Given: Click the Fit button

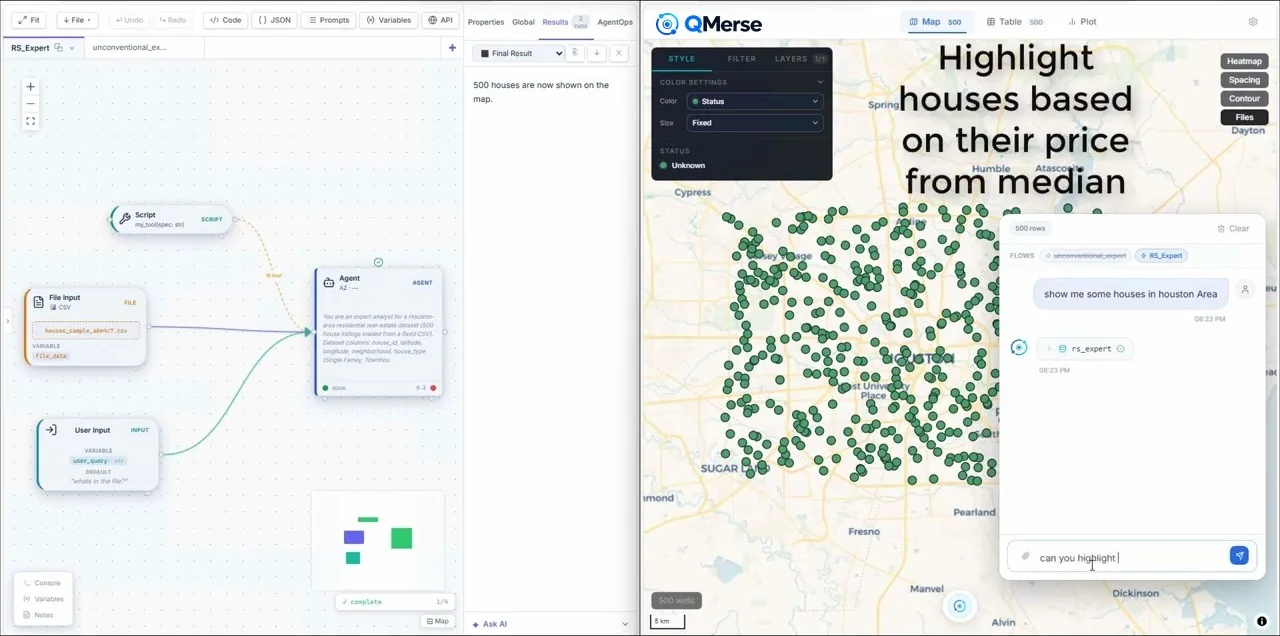Looking at the screenshot, I should click(x=29, y=20).
